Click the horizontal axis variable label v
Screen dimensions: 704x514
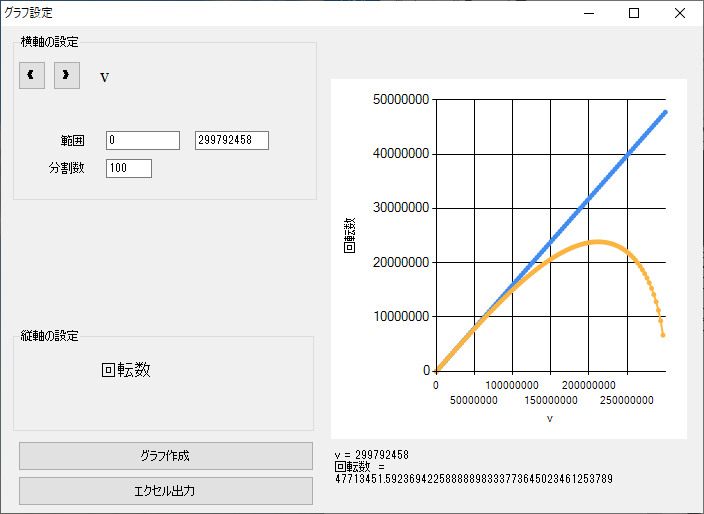click(104, 76)
